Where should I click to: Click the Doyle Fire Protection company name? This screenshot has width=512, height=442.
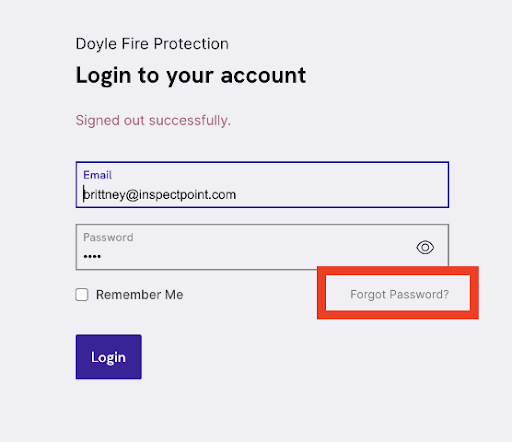point(152,44)
